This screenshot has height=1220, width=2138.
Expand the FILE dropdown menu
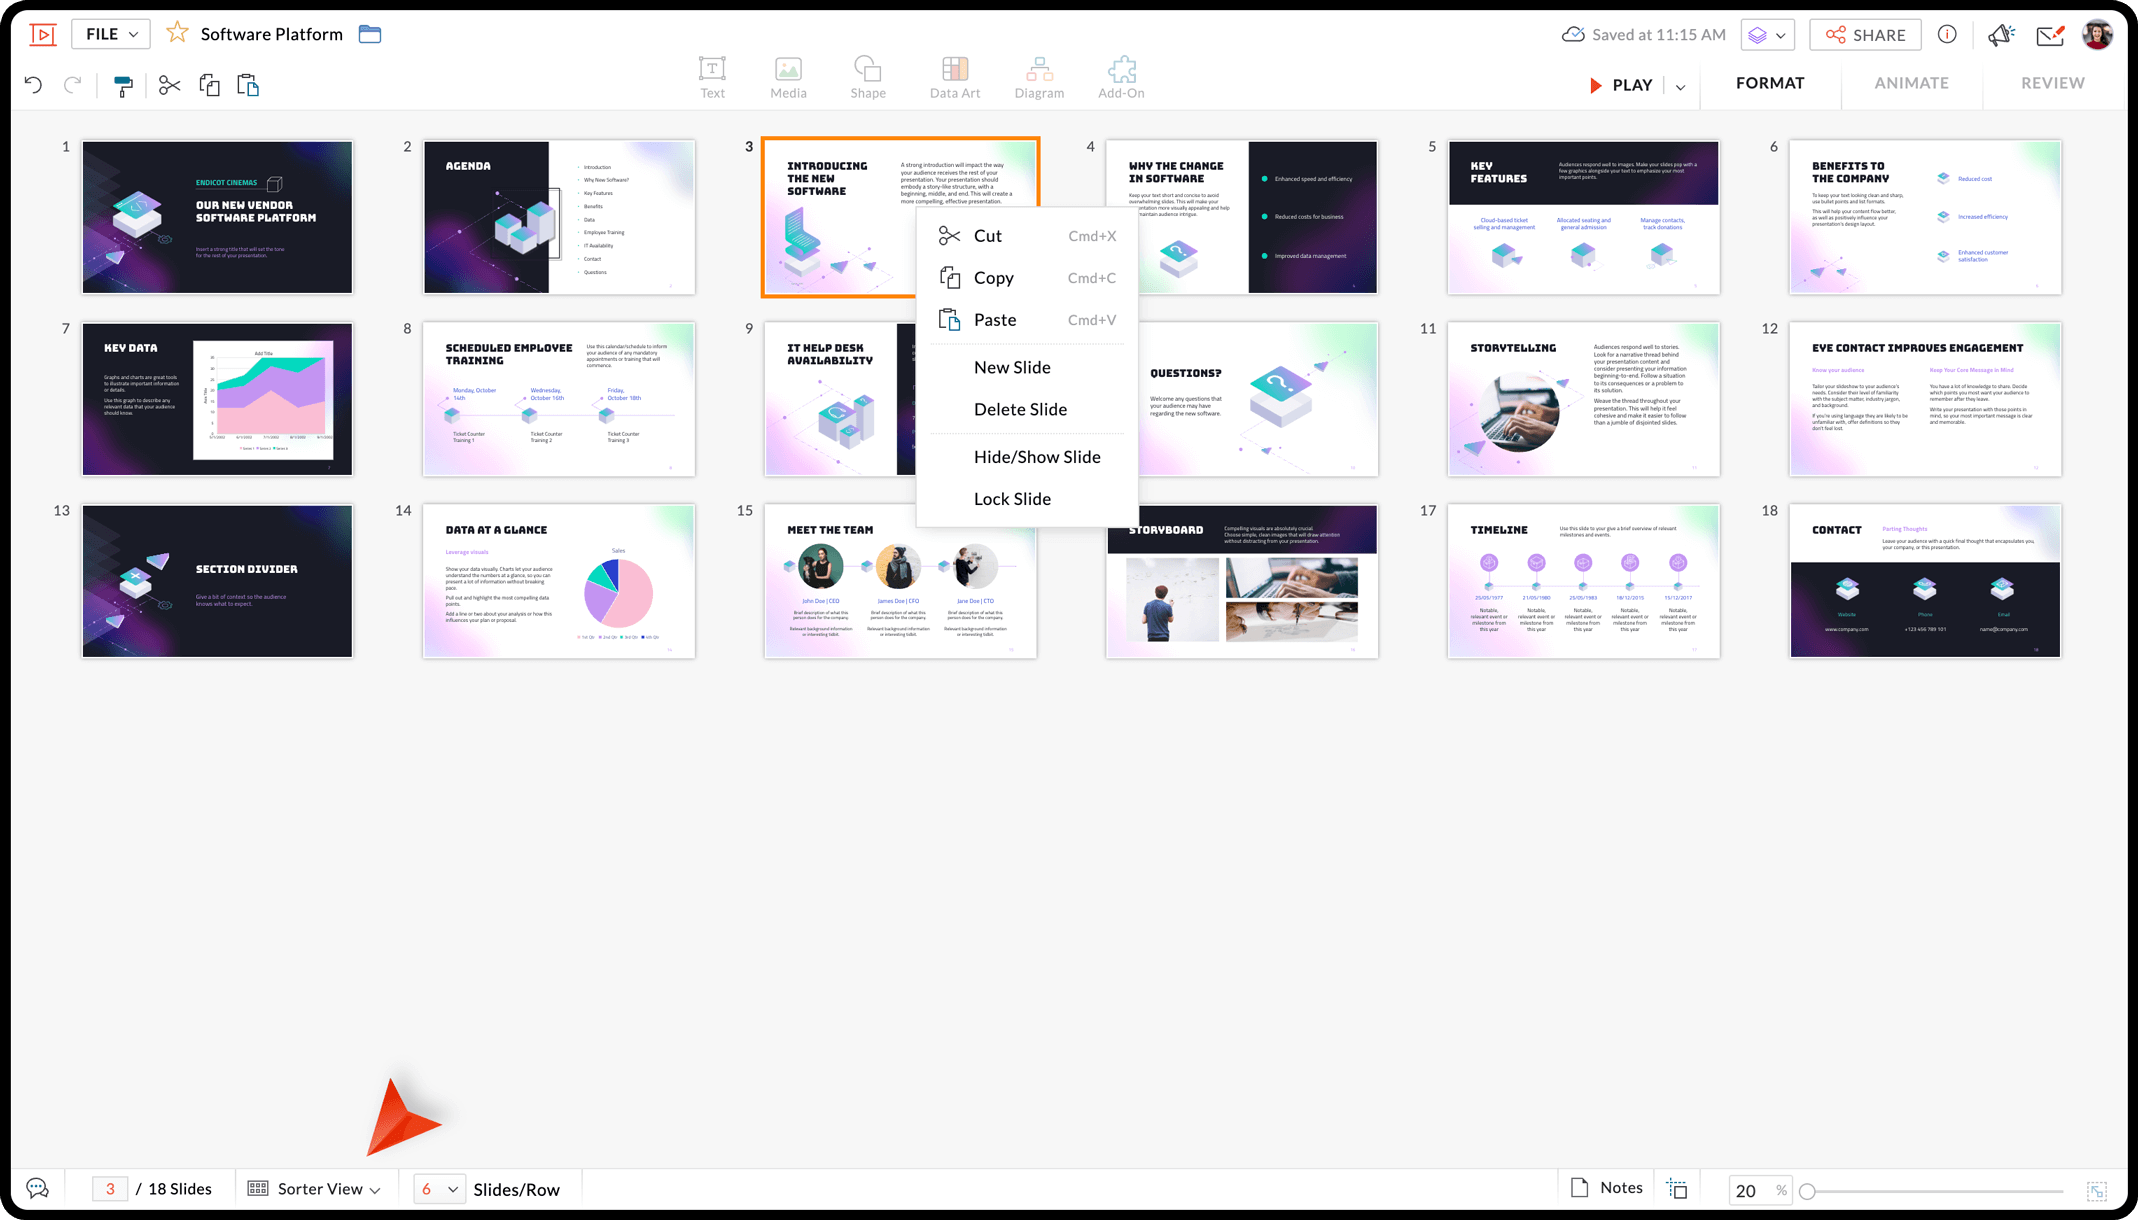click(x=111, y=34)
